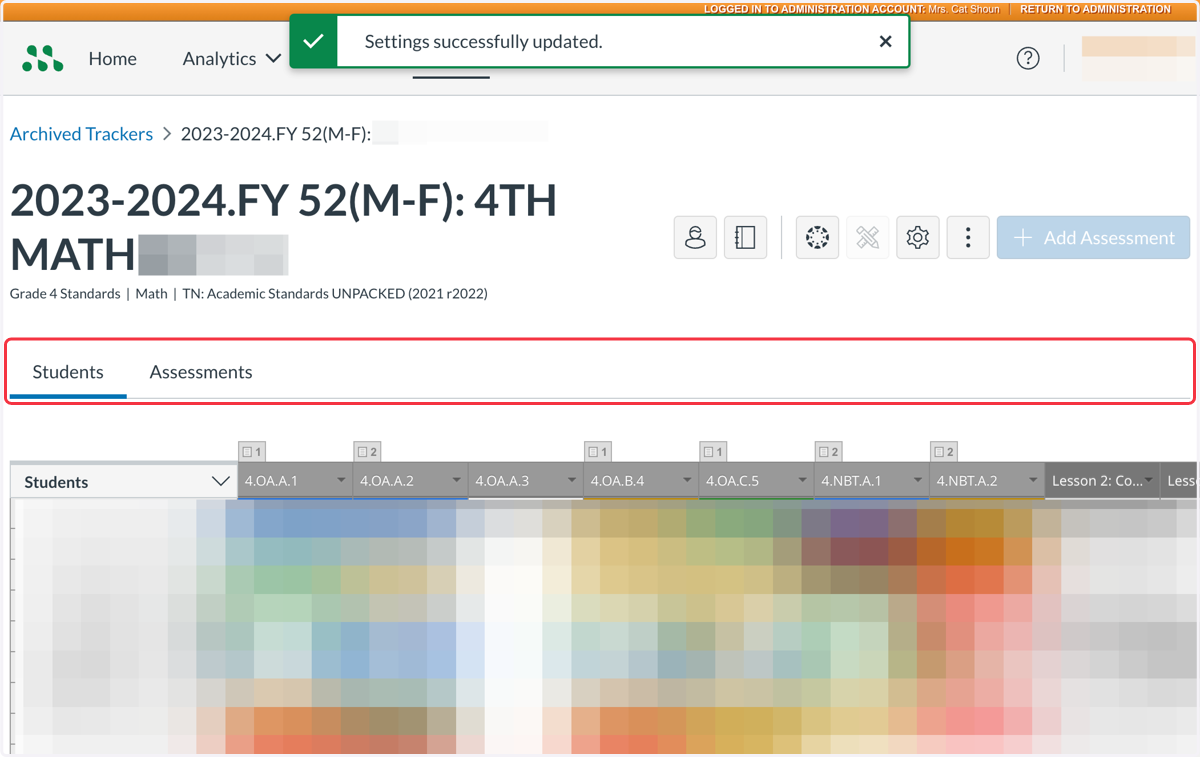Click the Add Assessment button
Viewport: 1200px width, 757px height.
coord(1093,237)
